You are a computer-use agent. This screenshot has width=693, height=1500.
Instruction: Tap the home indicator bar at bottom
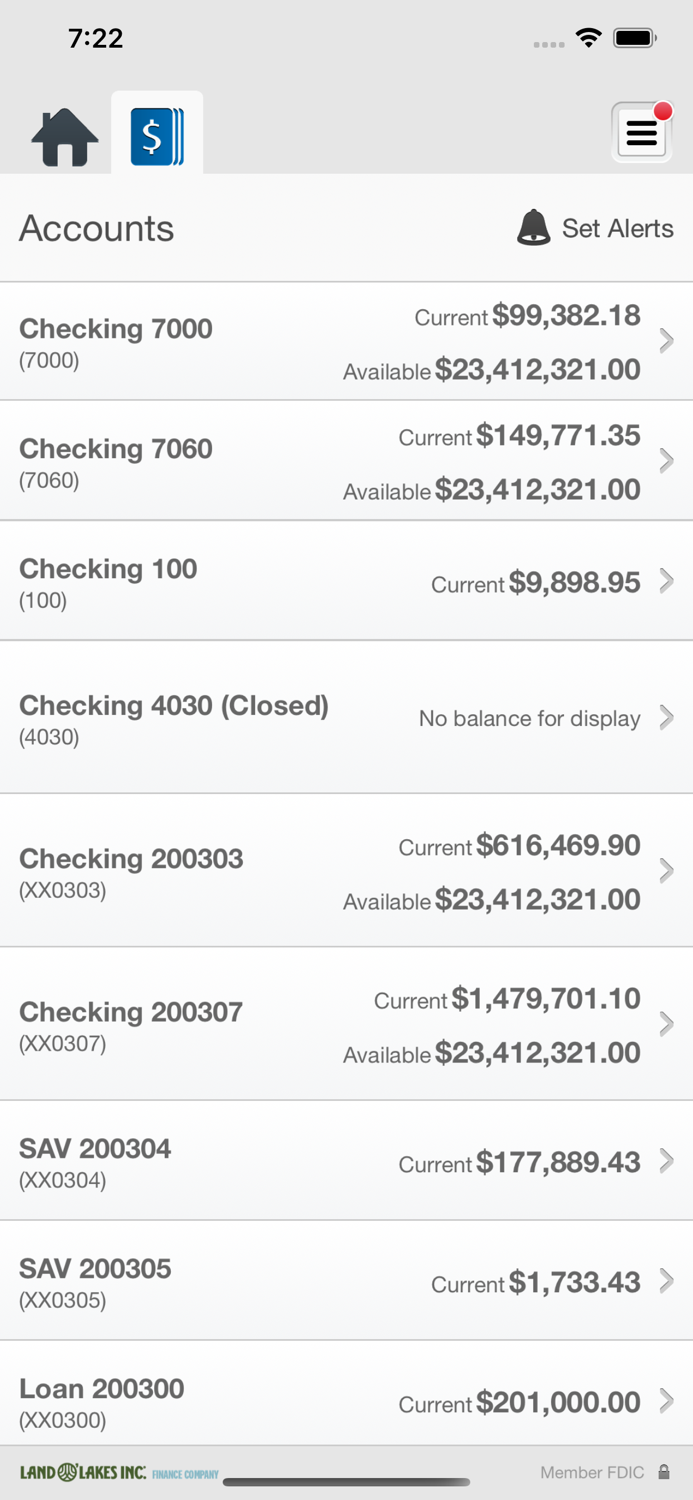[x=346, y=1482]
